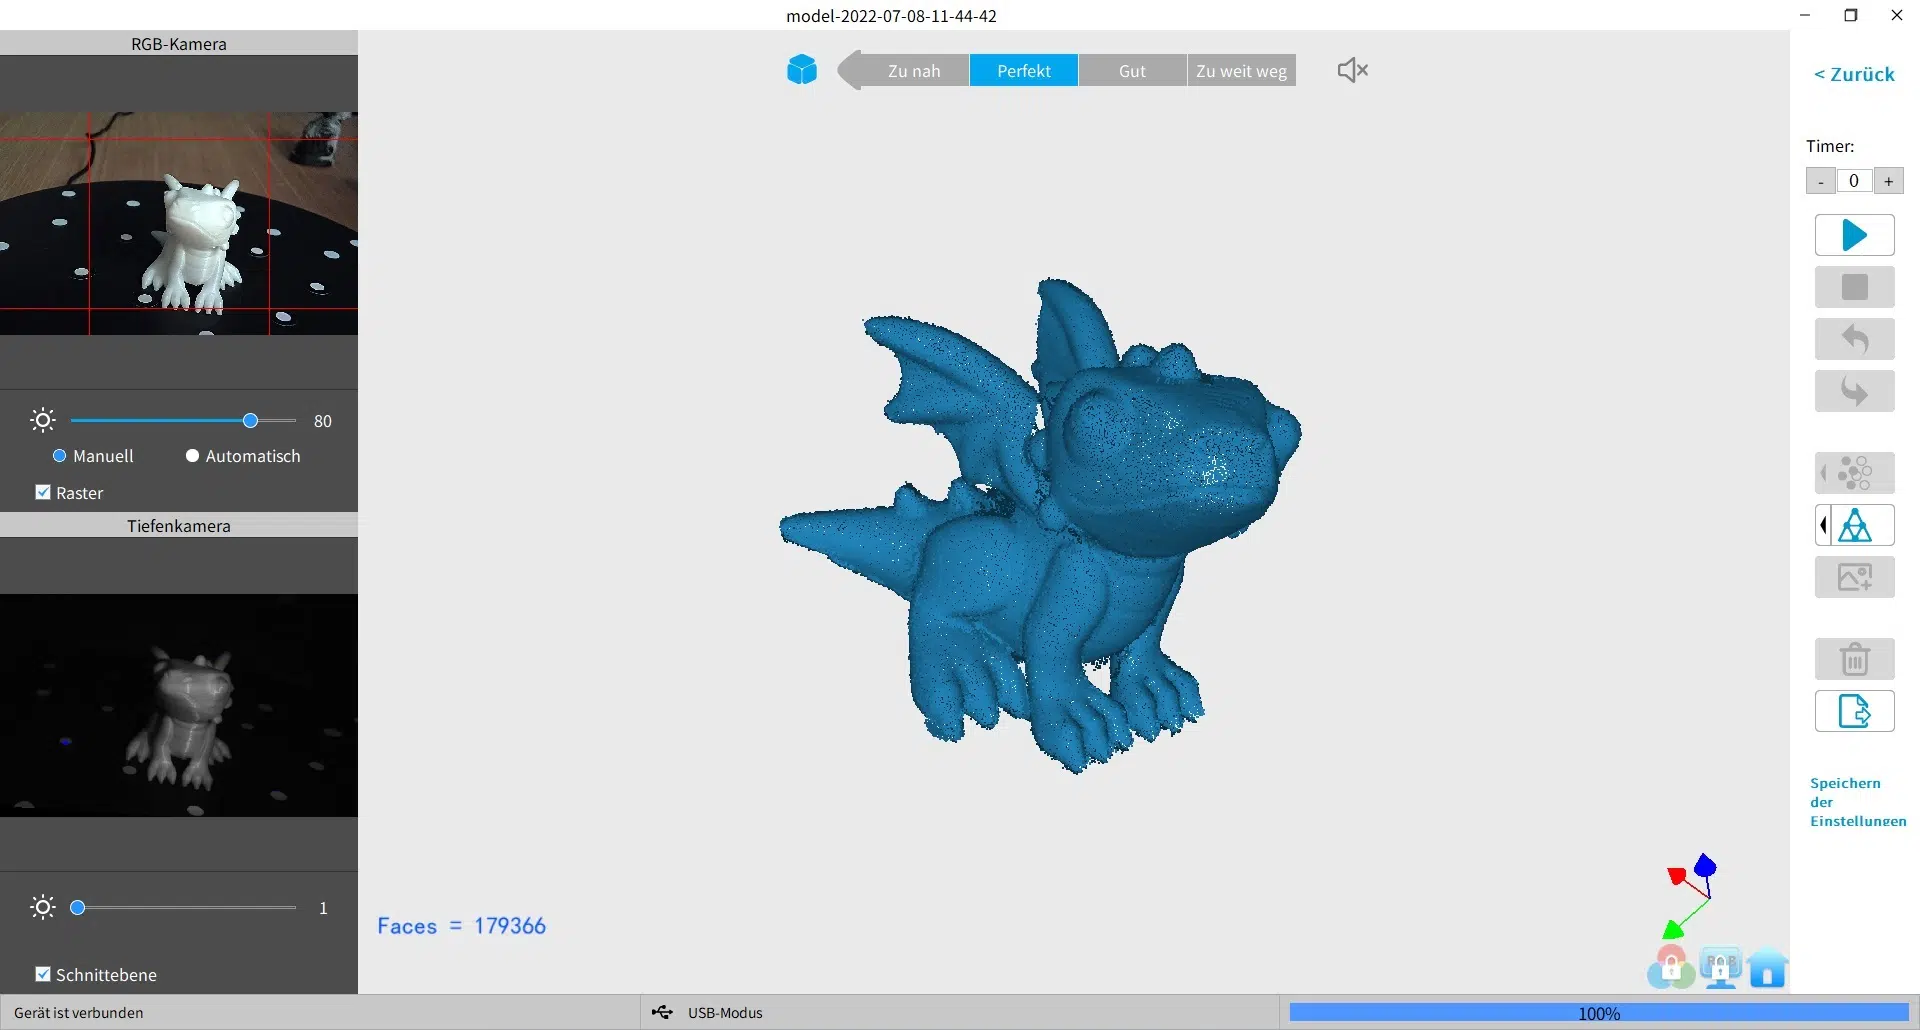Increase timer with the plus button
The image size is (1920, 1030).
1888,181
